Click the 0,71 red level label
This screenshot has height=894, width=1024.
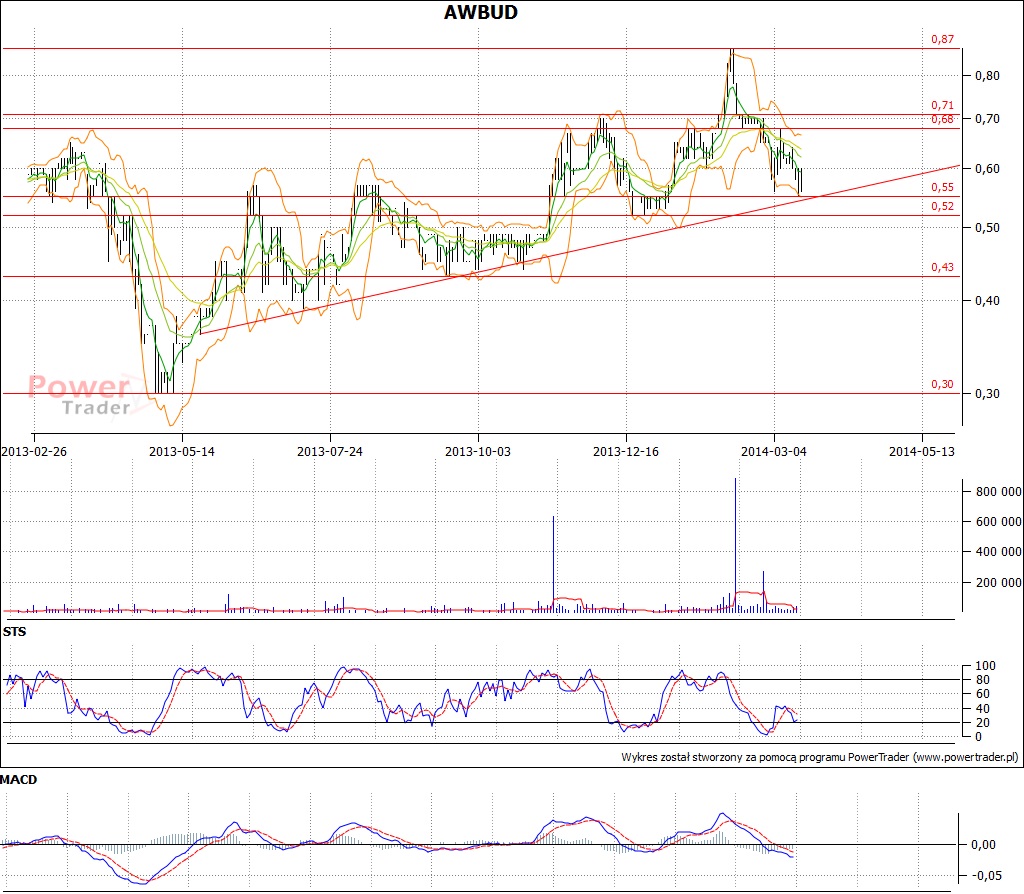(x=942, y=105)
